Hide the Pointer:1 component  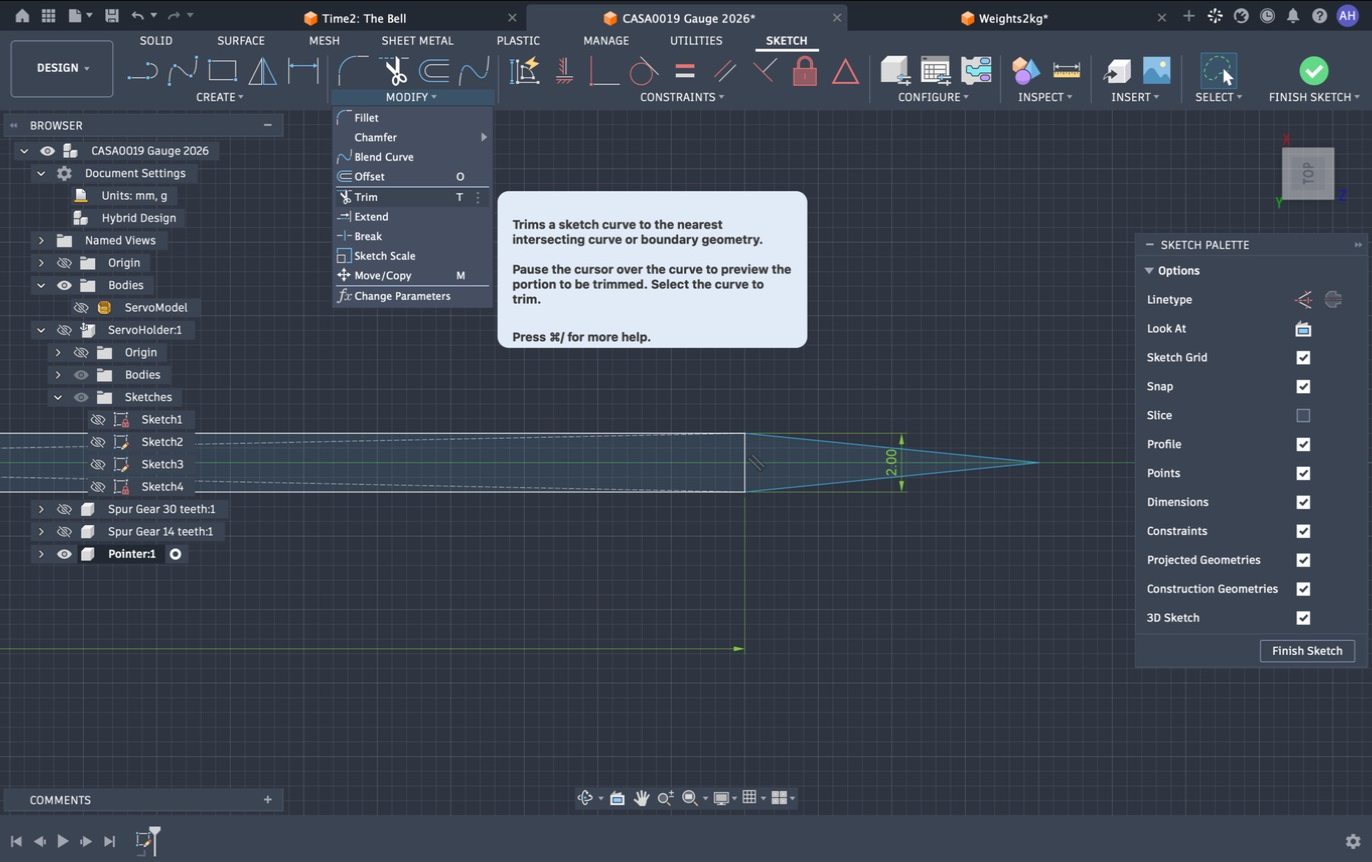point(64,554)
